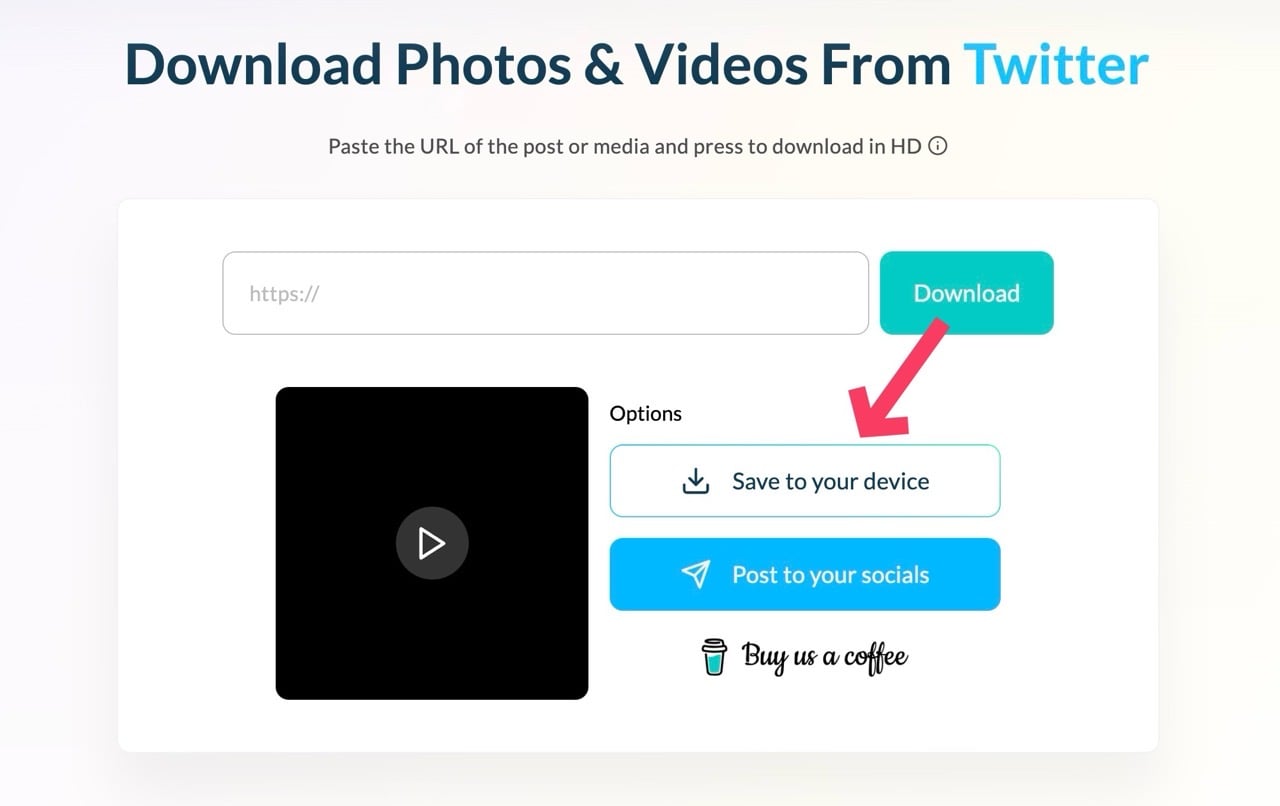Click the info icon next to HD

click(x=938, y=146)
